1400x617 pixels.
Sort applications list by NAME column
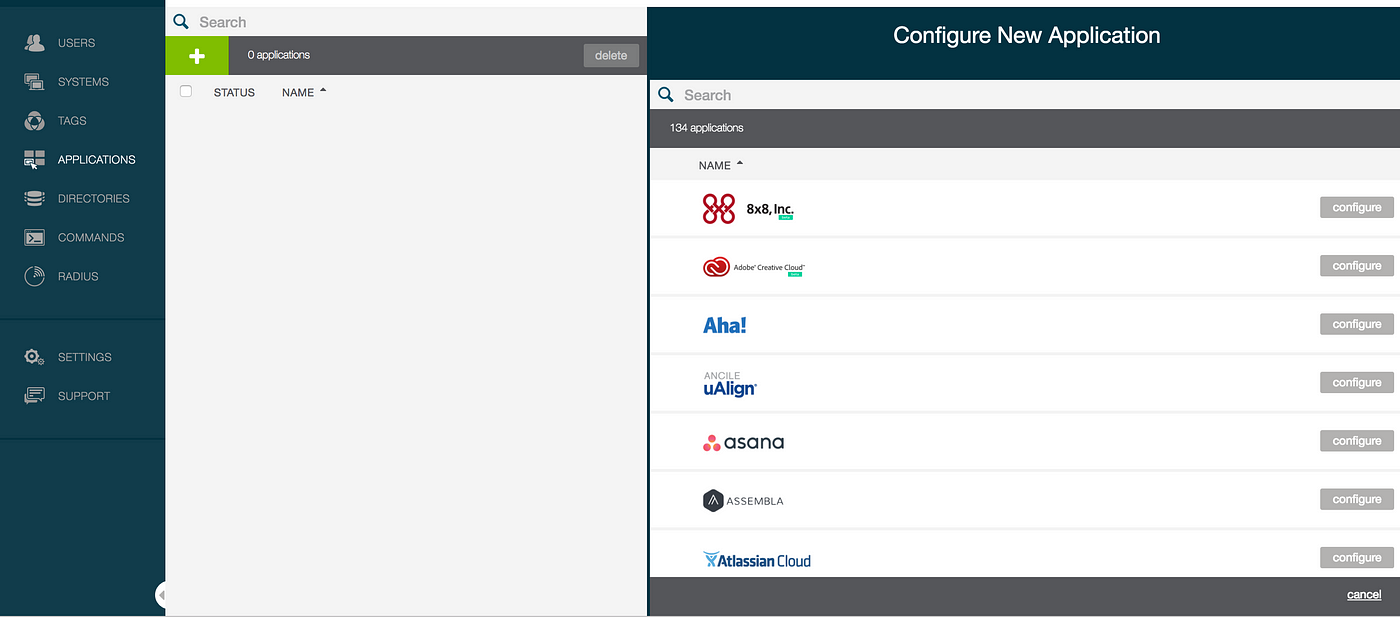coord(304,92)
